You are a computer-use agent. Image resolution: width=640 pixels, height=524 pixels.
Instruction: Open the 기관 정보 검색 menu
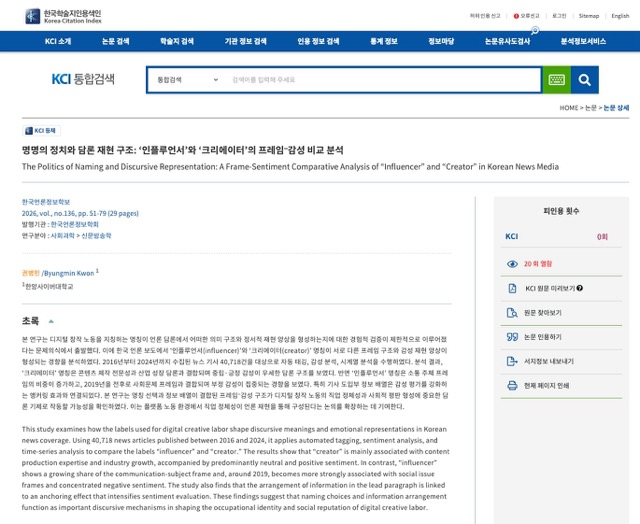(x=245, y=41)
